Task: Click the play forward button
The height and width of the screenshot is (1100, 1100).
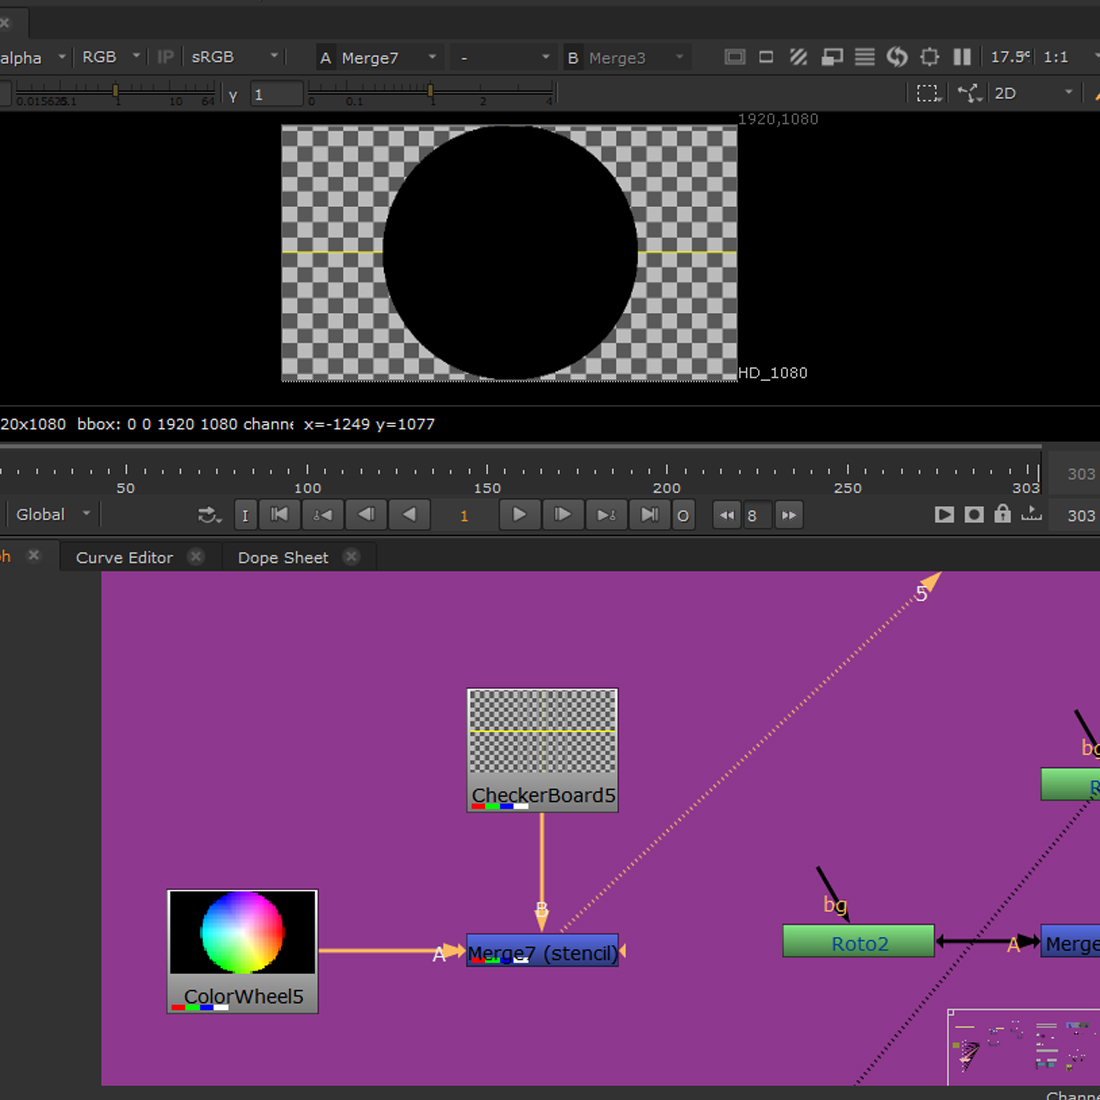Action: pyautogui.click(x=519, y=515)
